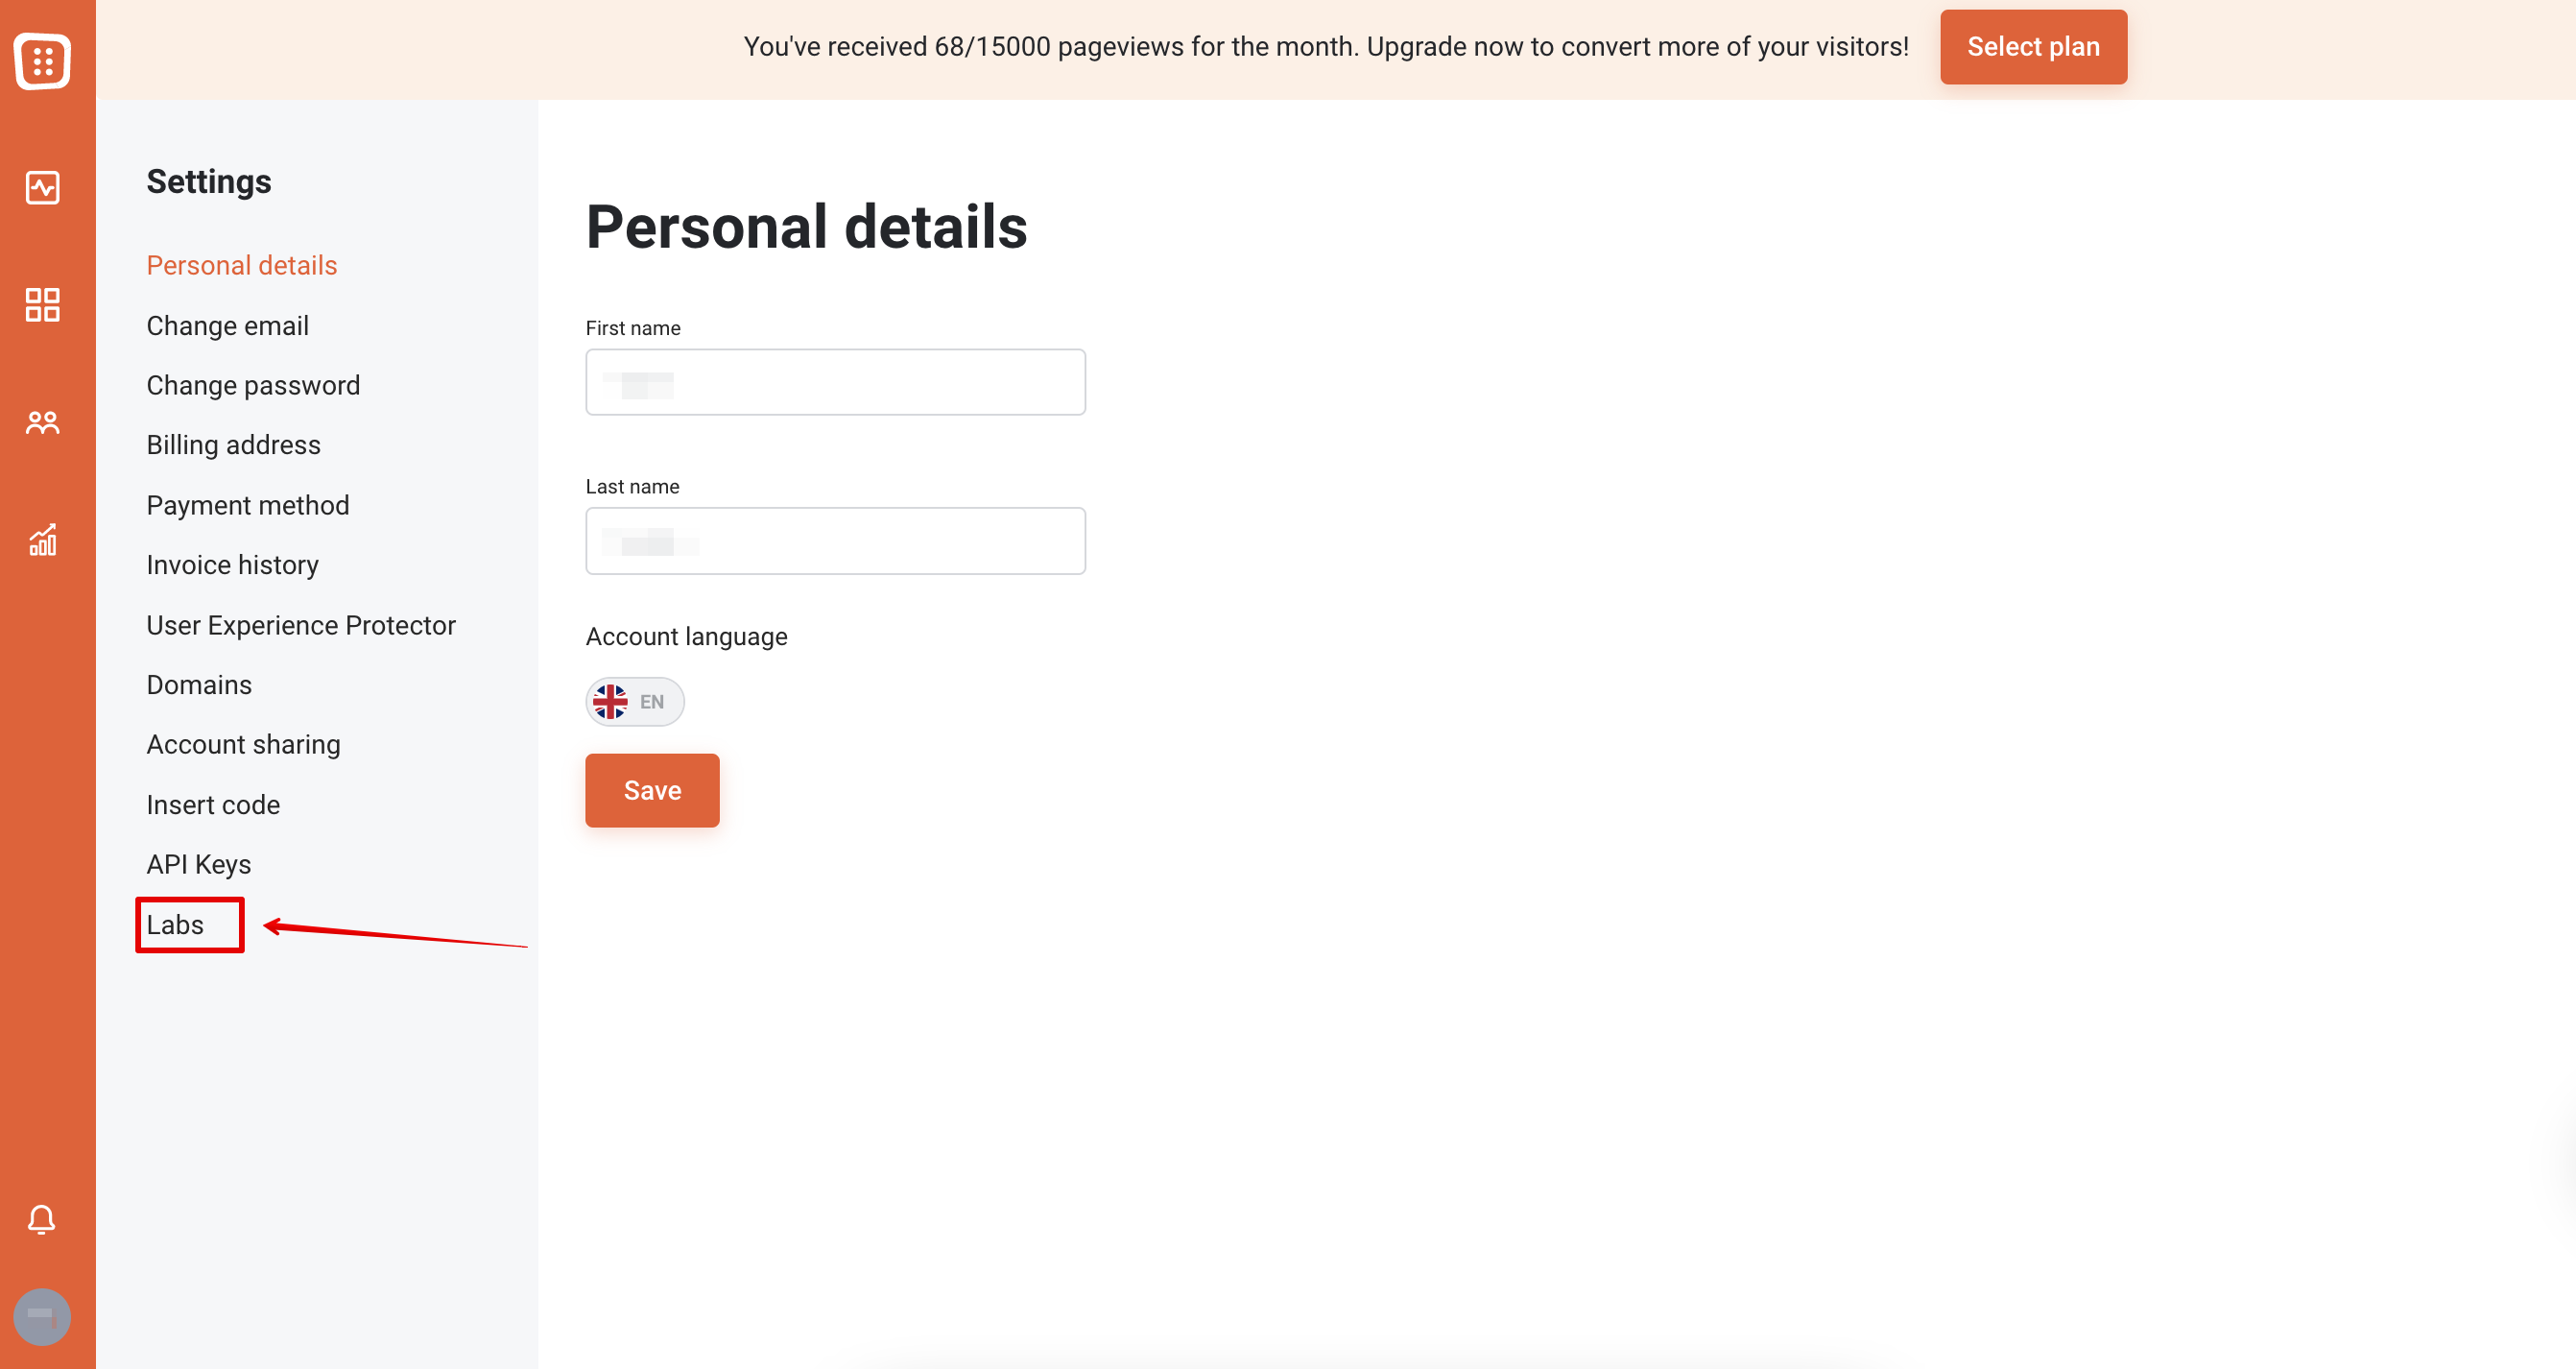2576x1369 pixels.
Task: Click the Save button
Action: [x=652, y=790]
